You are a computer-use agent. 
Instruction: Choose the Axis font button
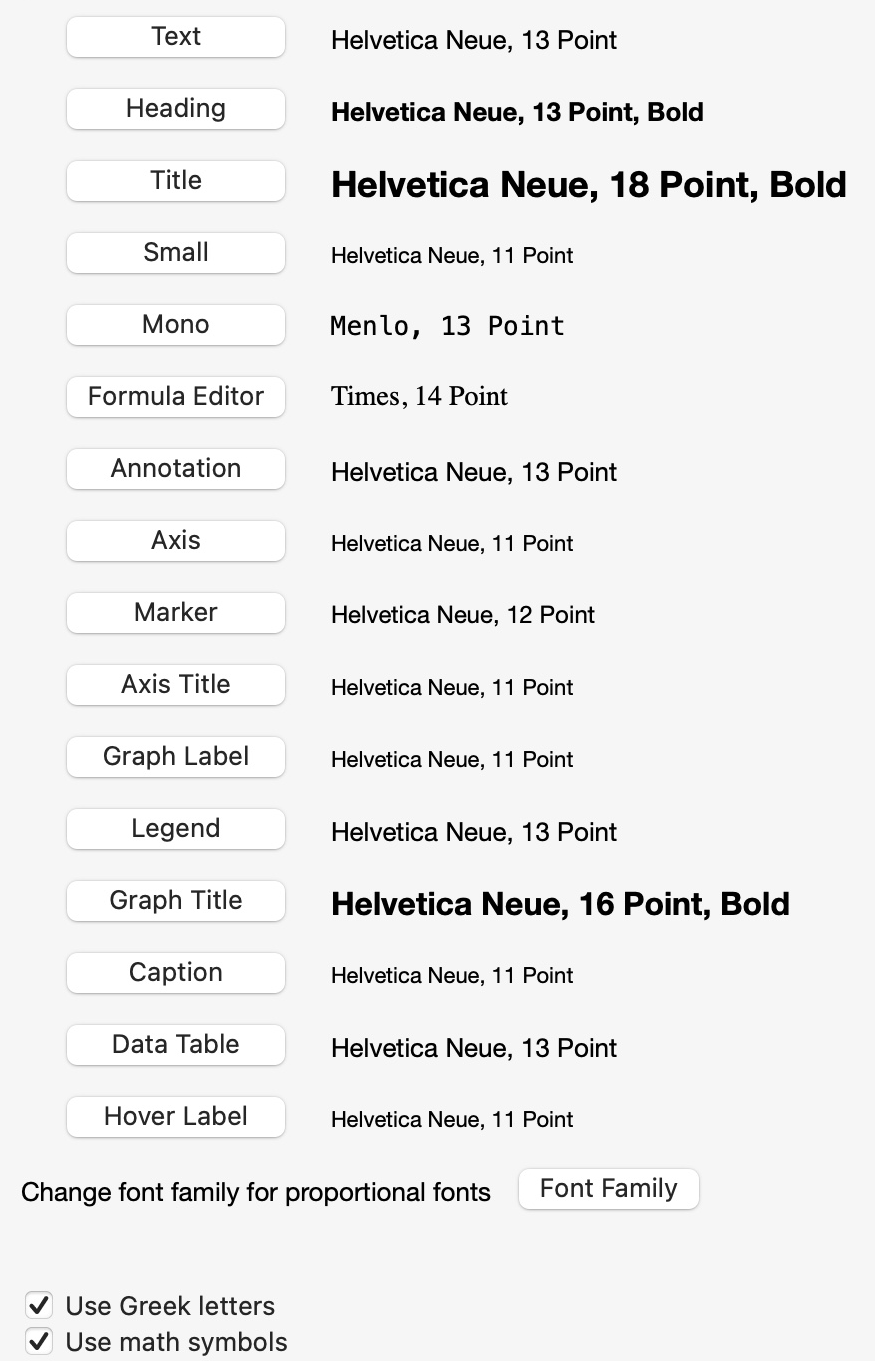[176, 541]
